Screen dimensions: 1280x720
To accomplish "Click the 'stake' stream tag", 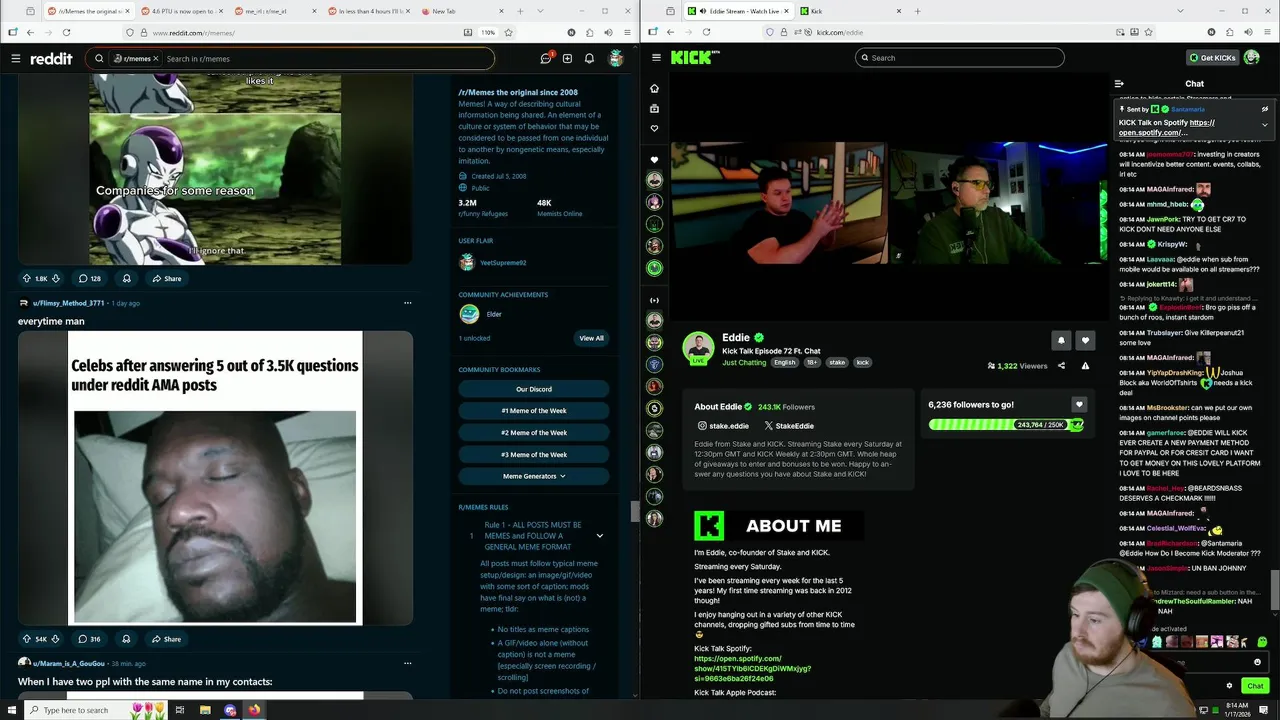I will 837,363.
